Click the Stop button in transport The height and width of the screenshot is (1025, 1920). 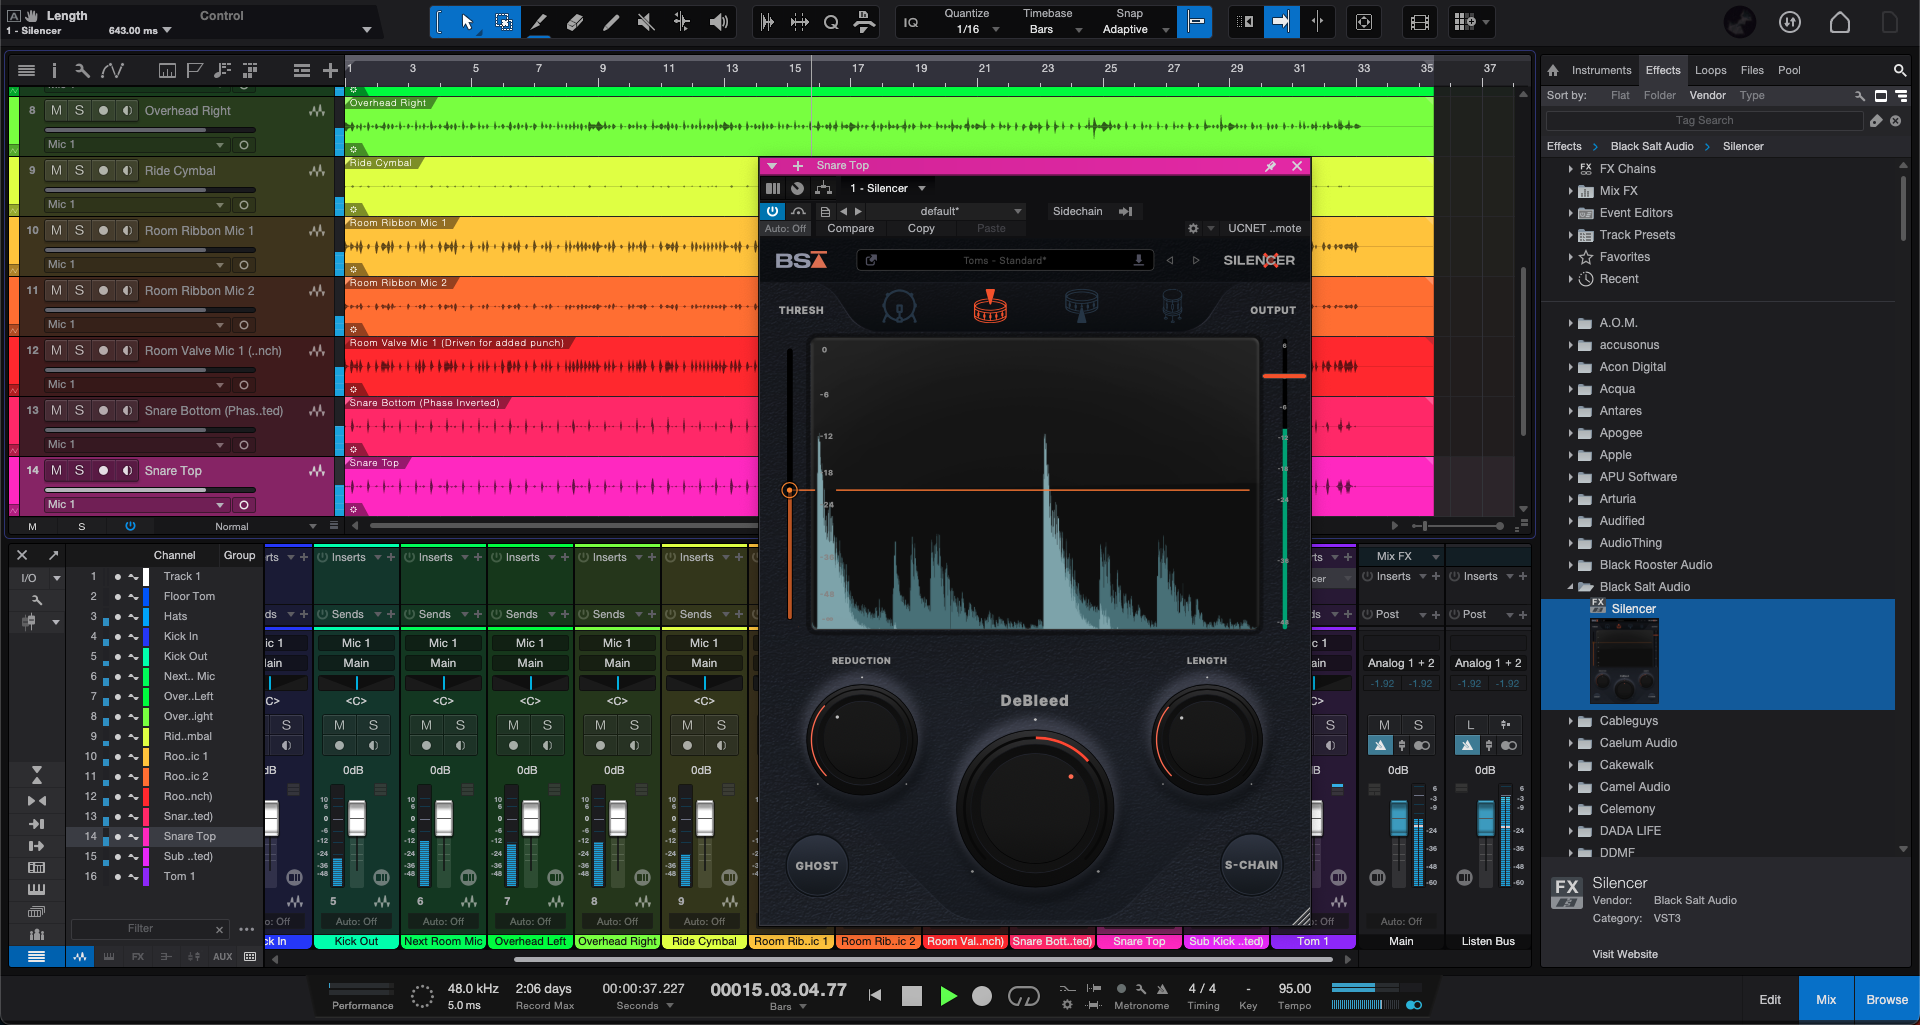pos(911,996)
